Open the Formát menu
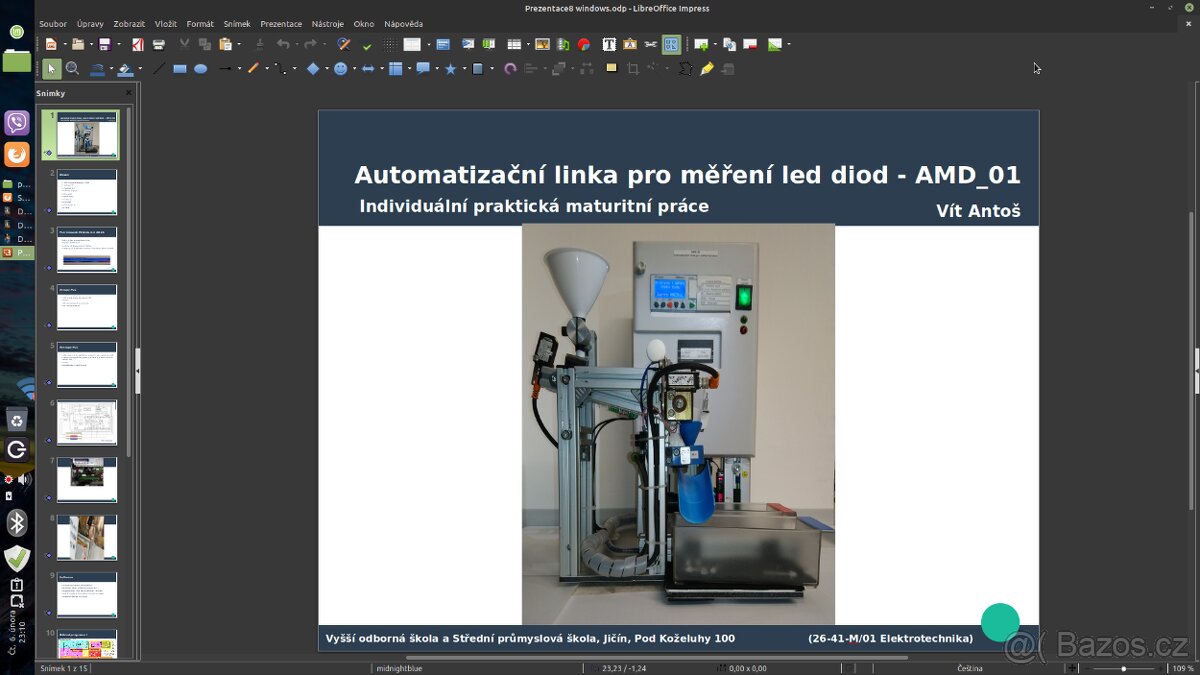 click(x=200, y=23)
